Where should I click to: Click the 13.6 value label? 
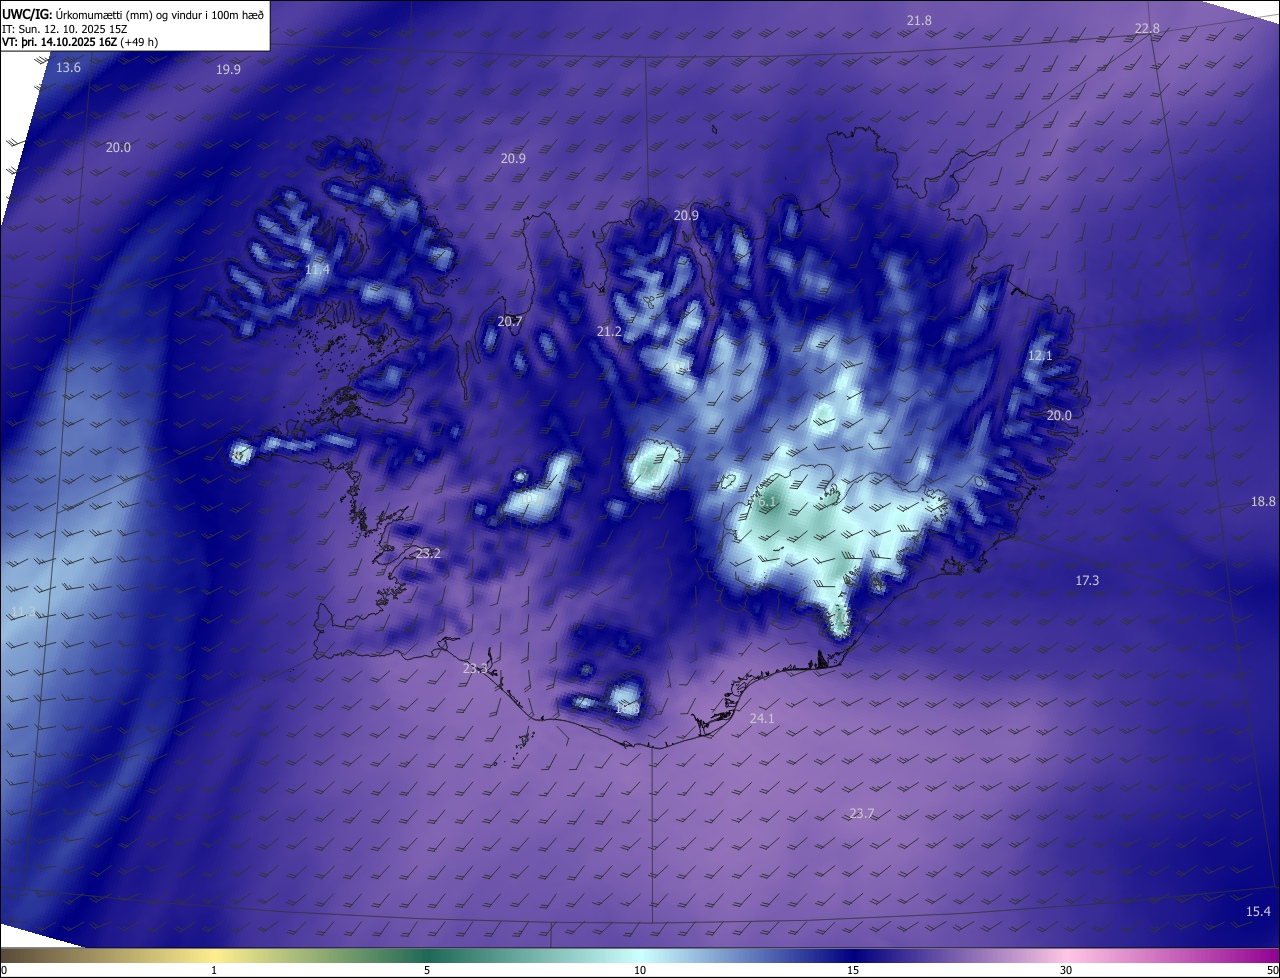point(68,67)
